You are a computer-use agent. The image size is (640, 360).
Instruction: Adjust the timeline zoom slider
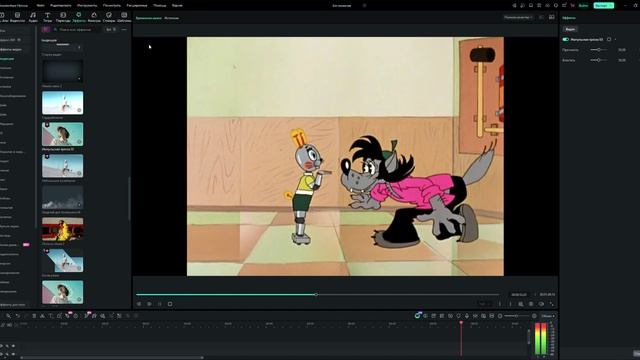(516, 316)
